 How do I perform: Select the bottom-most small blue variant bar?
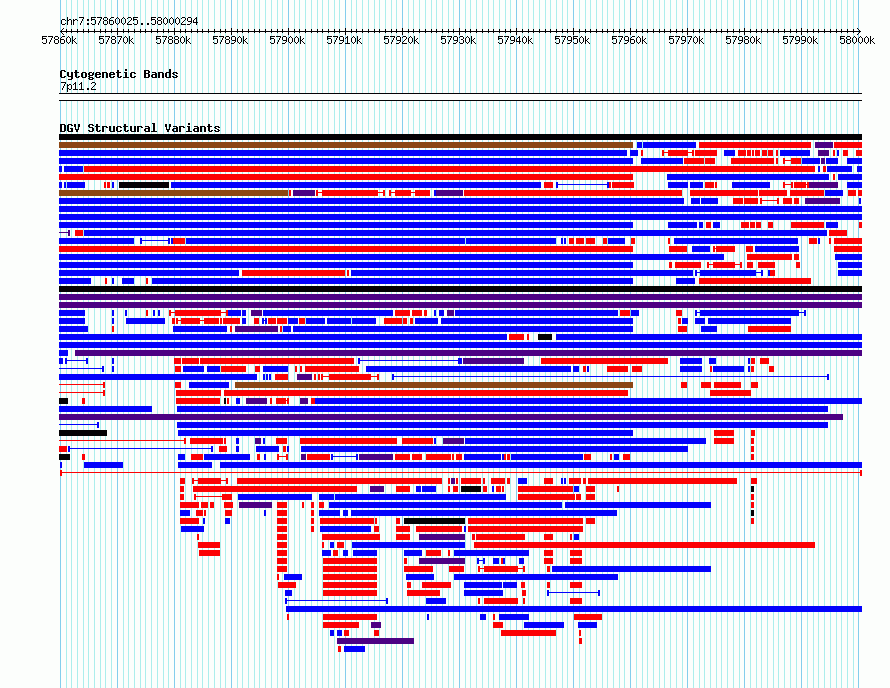(354, 649)
